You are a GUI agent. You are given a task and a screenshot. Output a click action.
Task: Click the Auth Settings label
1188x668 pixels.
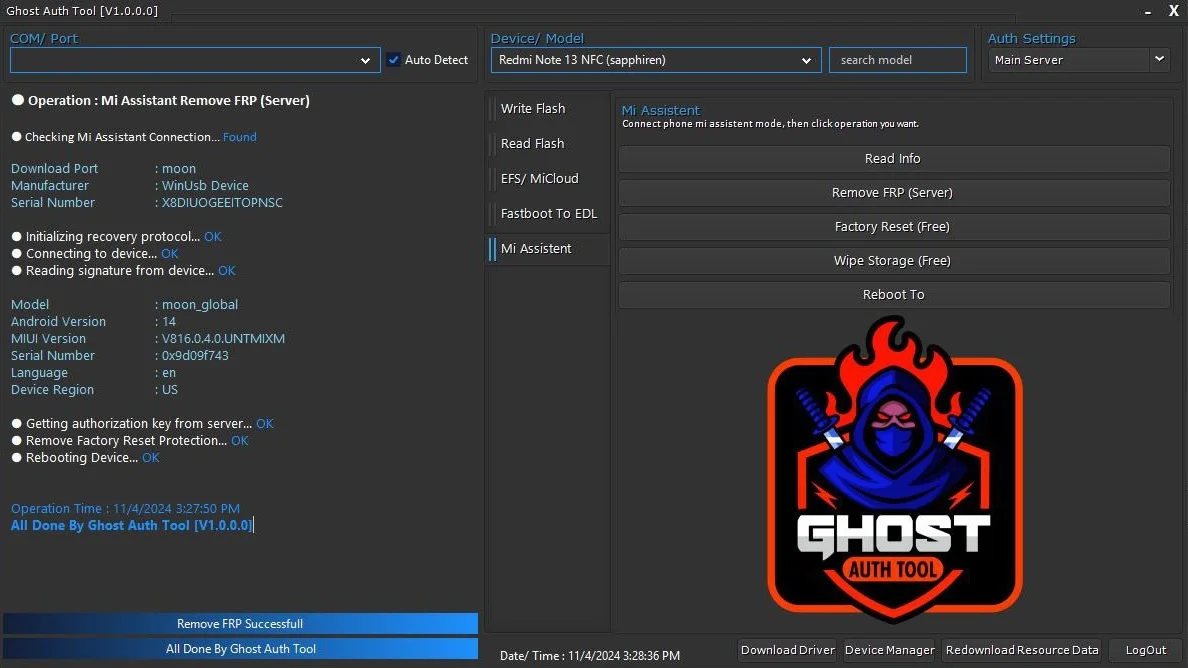pyautogui.click(x=1031, y=38)
